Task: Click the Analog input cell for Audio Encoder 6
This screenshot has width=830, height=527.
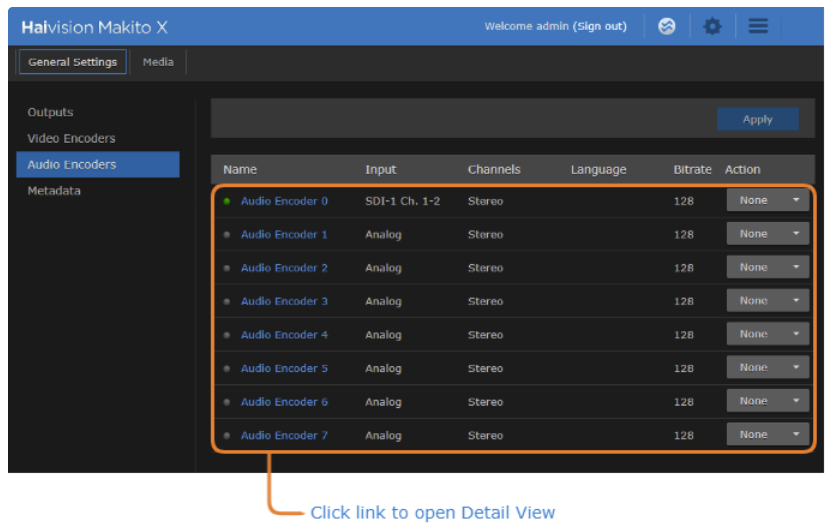Action: click(x=383, y=402)
